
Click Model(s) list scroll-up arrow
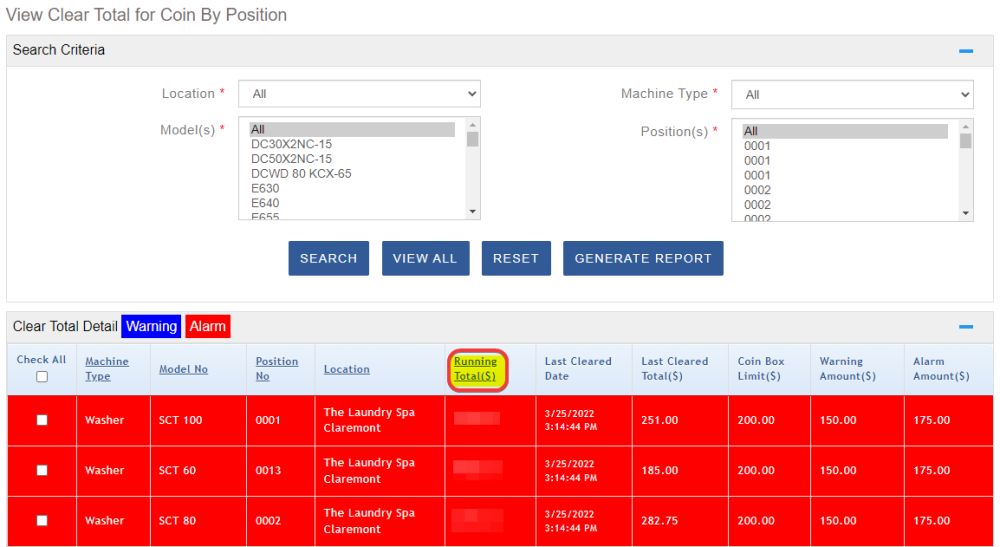(x=473, y=124)
